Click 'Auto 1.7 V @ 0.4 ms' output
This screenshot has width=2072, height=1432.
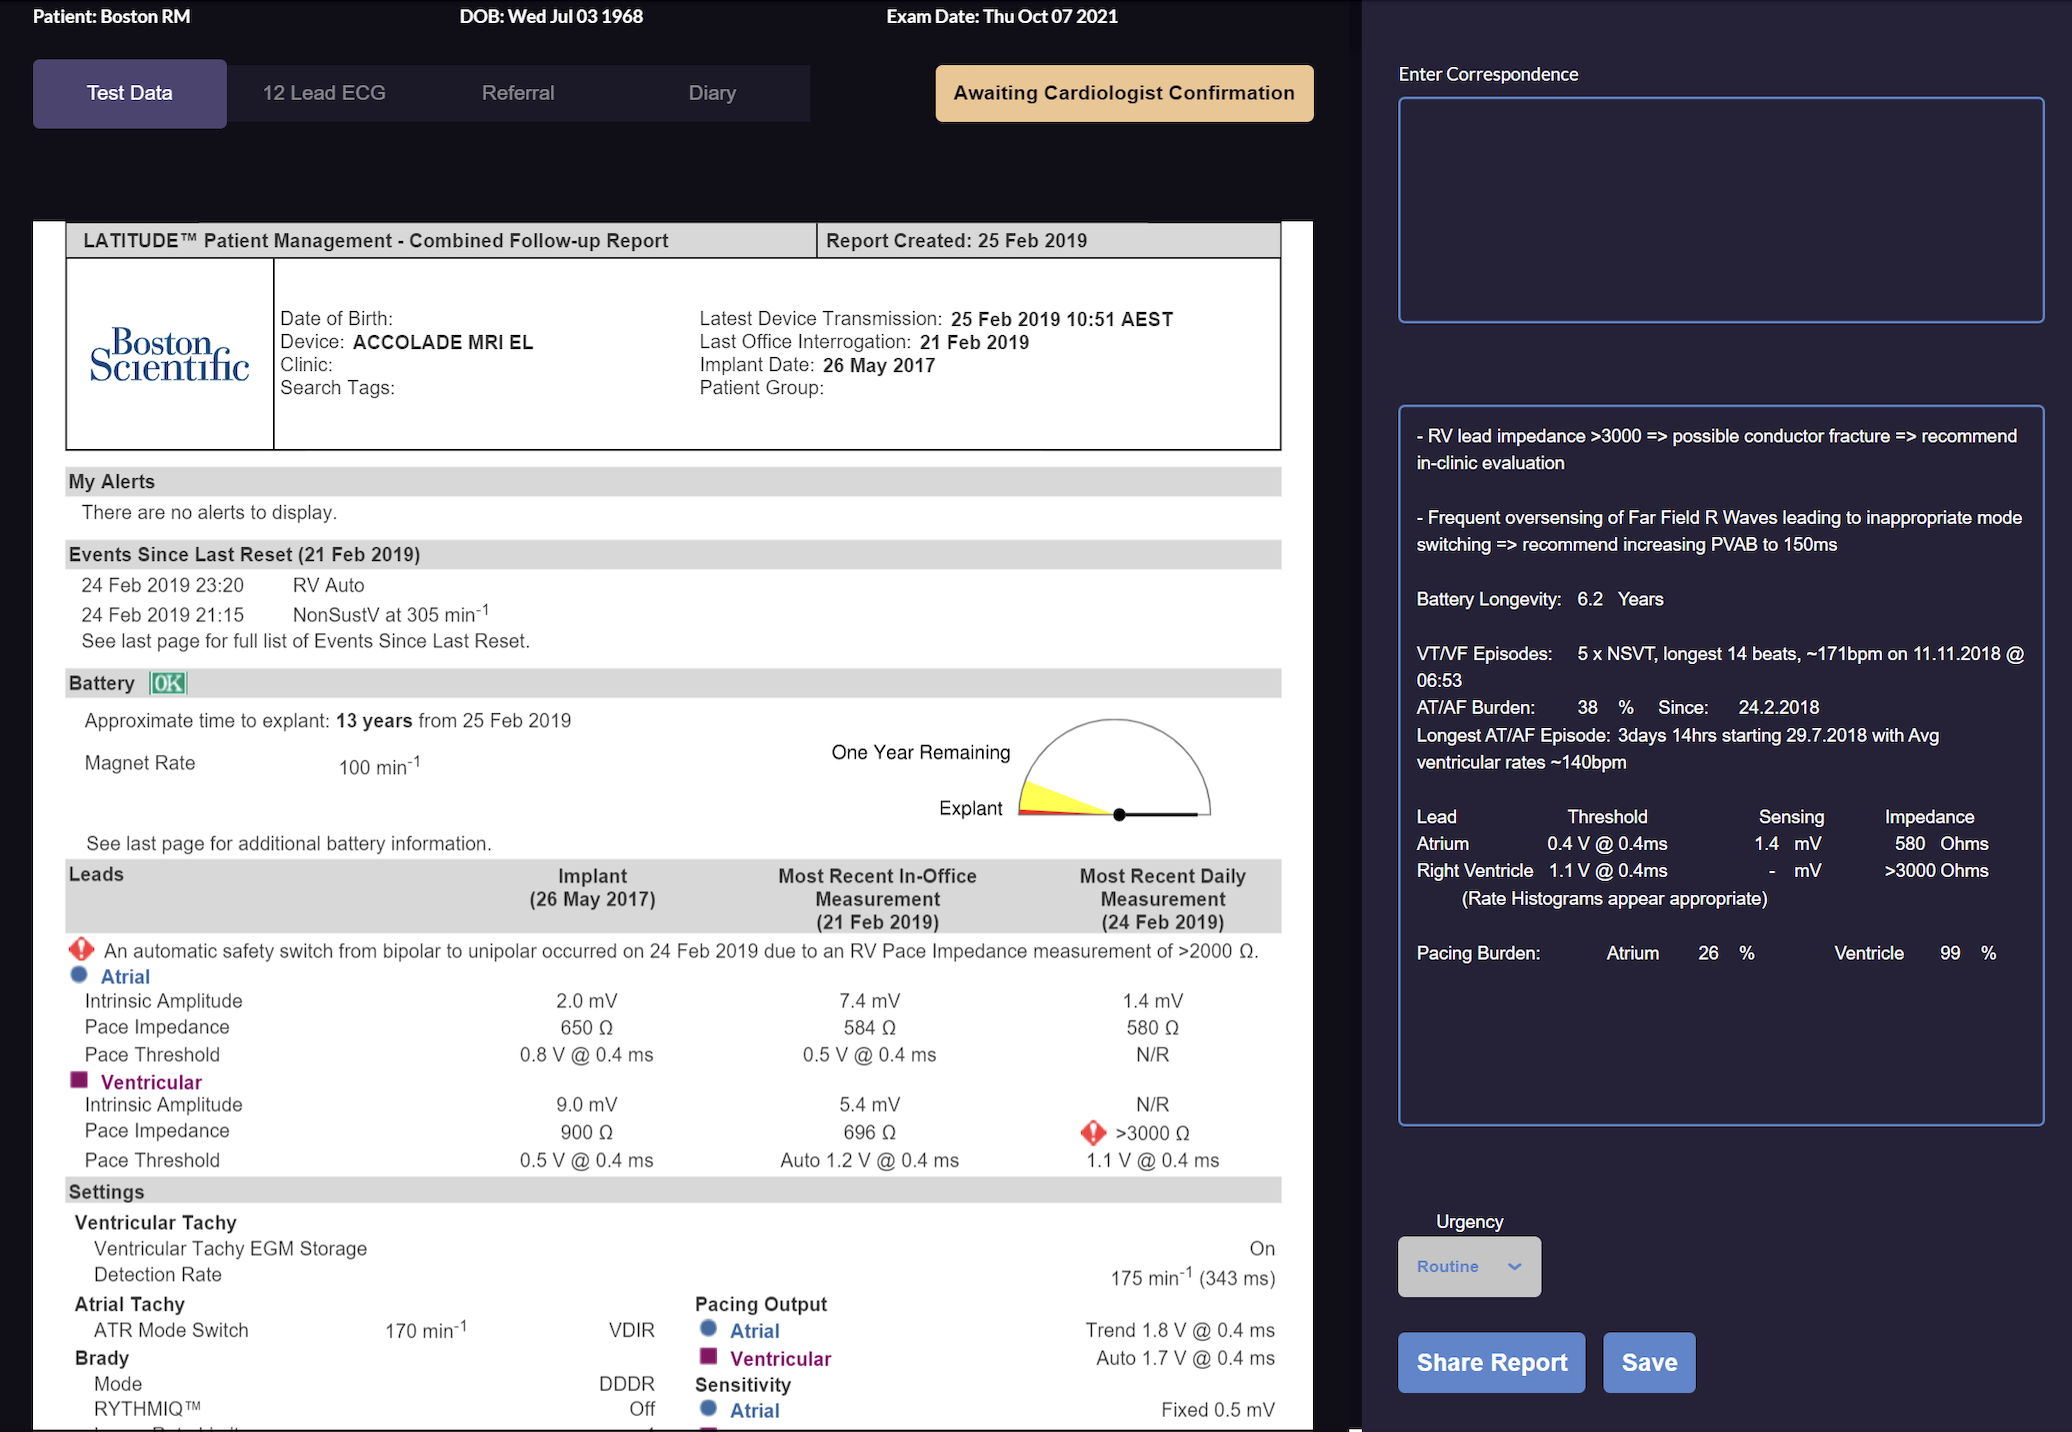(1185, 1358)
